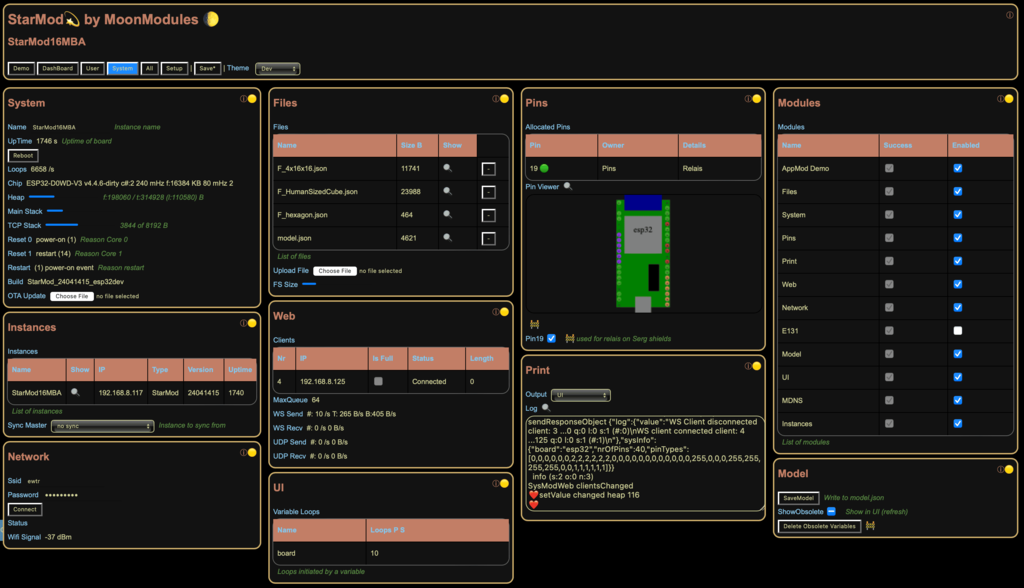The height and width of the screenshot is (588, 1024).
Task: Open Pin Viewer magnifier icon
Action: click(568, 186)
